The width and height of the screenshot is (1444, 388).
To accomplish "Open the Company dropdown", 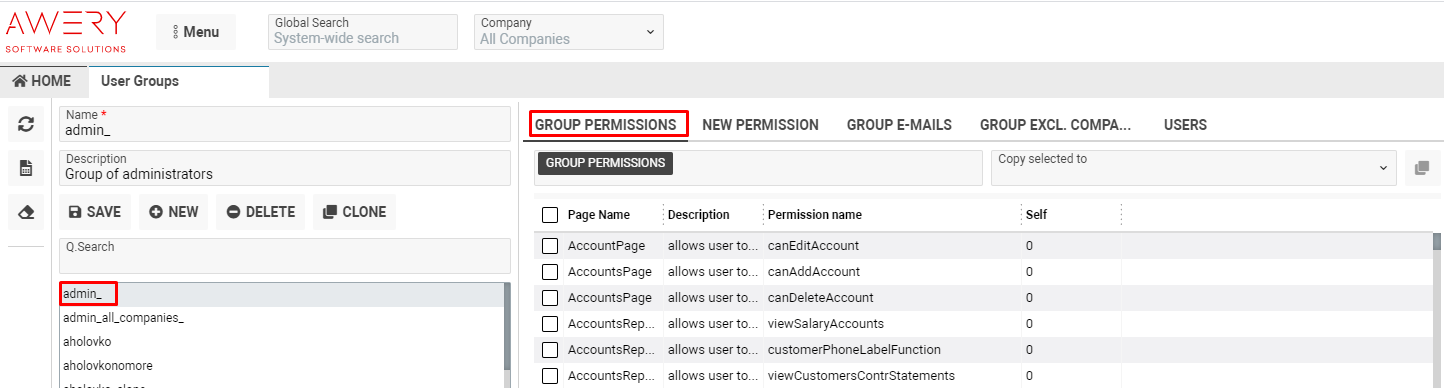I will click(x=568, y=32).
